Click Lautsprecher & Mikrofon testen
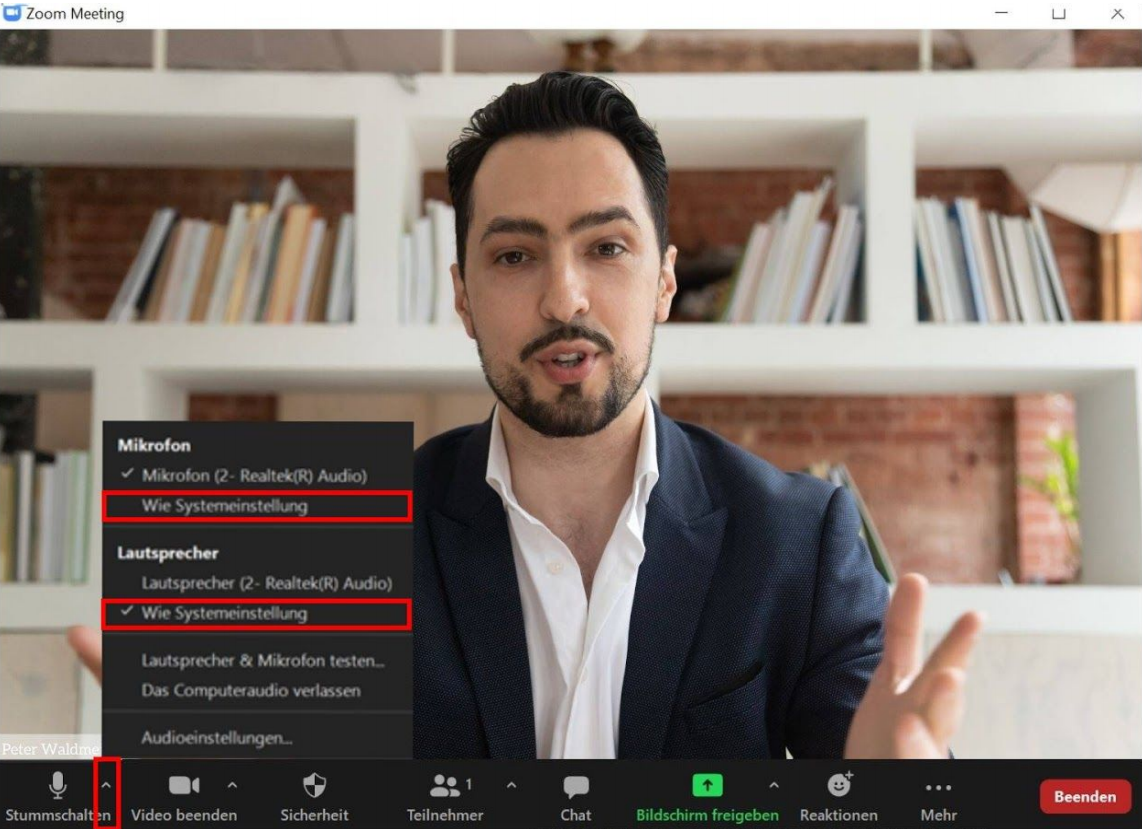Image resolution: width=1142 pixels, height=829 pixels. (263, 661)
